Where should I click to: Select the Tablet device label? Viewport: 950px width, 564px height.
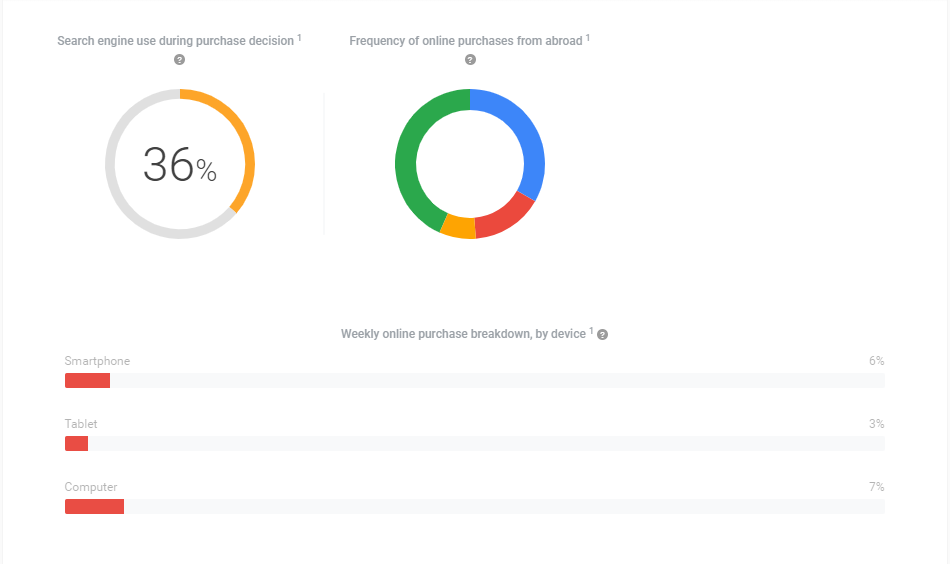coord(81,424)
